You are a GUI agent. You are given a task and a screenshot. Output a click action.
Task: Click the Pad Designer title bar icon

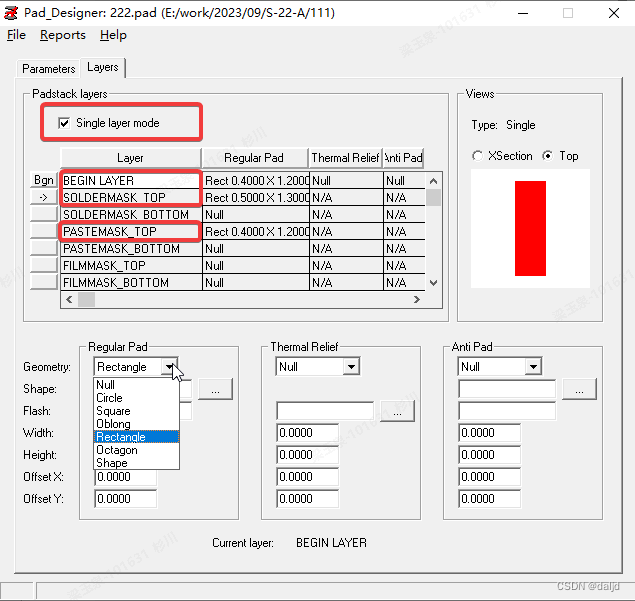(12, 12)
